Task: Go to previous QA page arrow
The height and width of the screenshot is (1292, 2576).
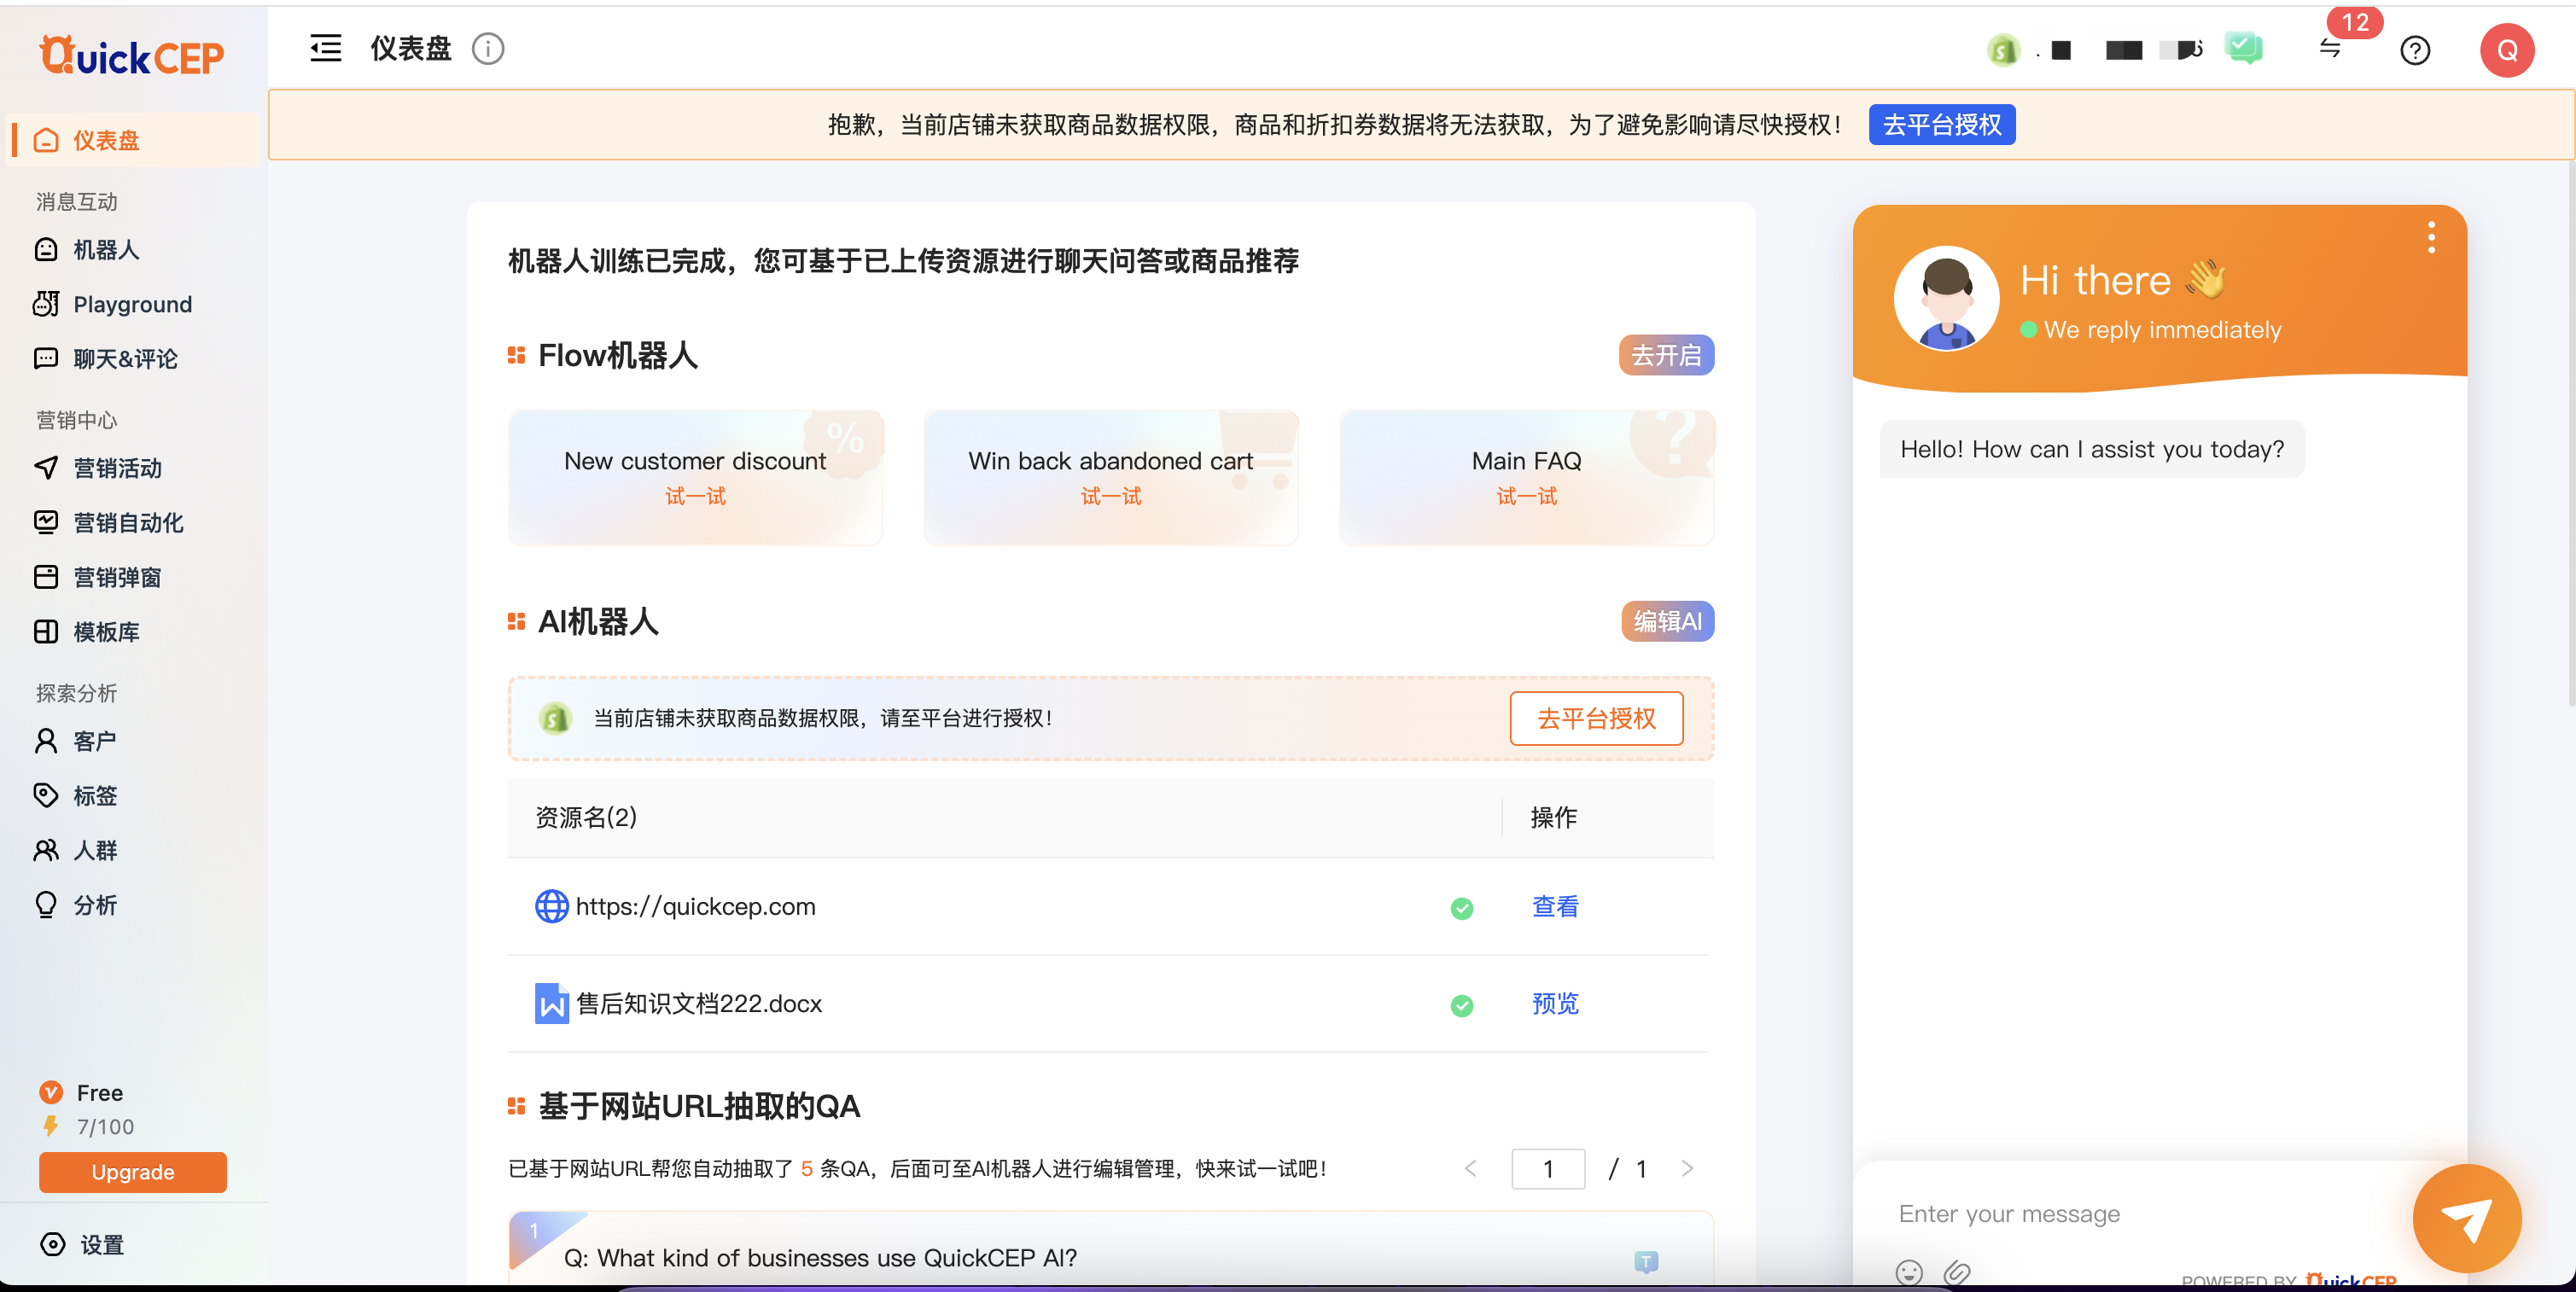Action: (1470, 1168)
